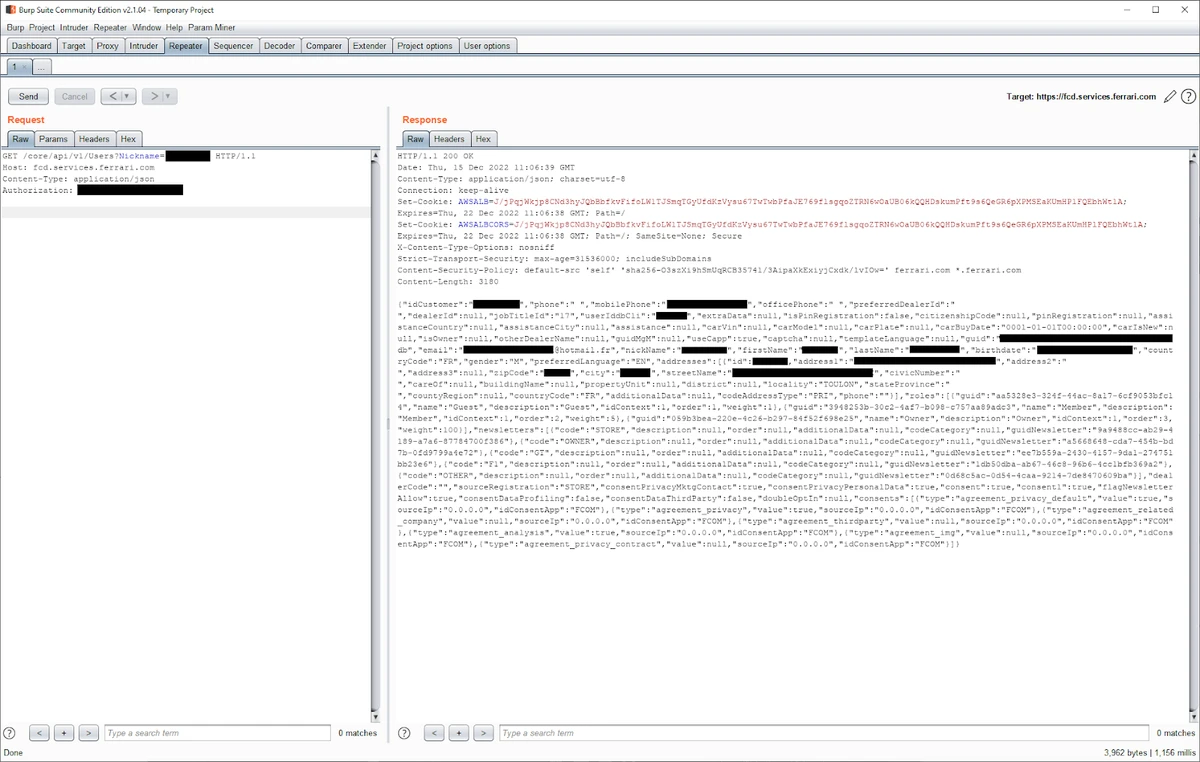Click the request search help icon
The image size is (1200, 762).
[x=10, y=733]
